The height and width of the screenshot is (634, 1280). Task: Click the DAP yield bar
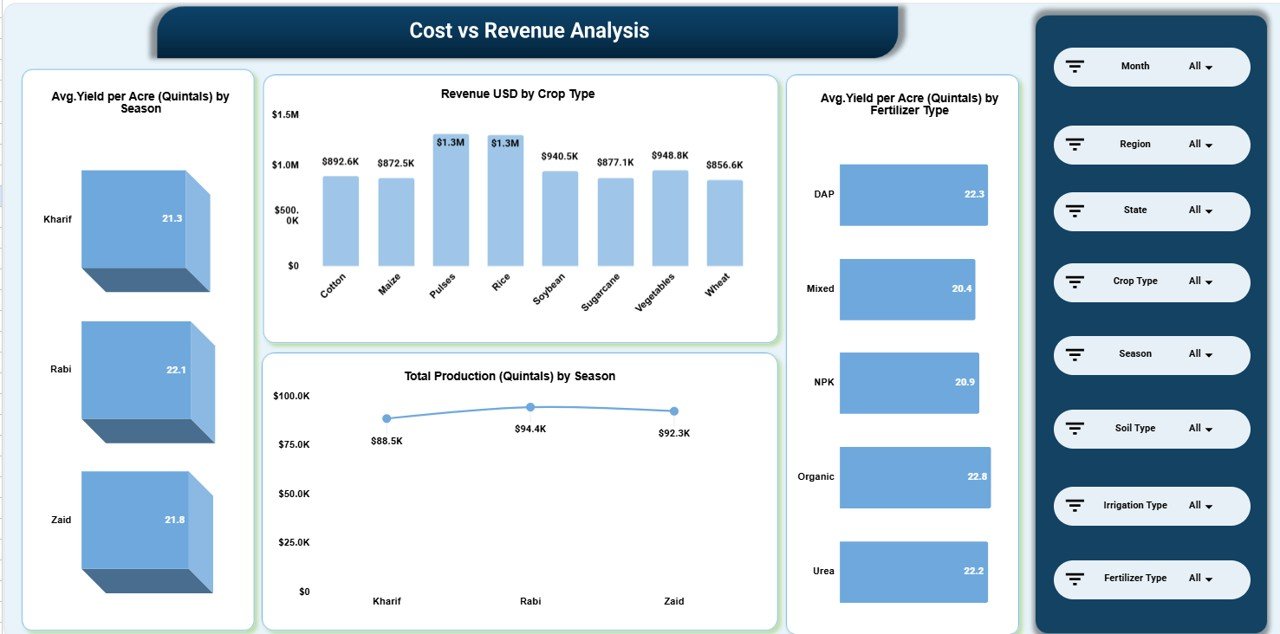pos(913,194)
